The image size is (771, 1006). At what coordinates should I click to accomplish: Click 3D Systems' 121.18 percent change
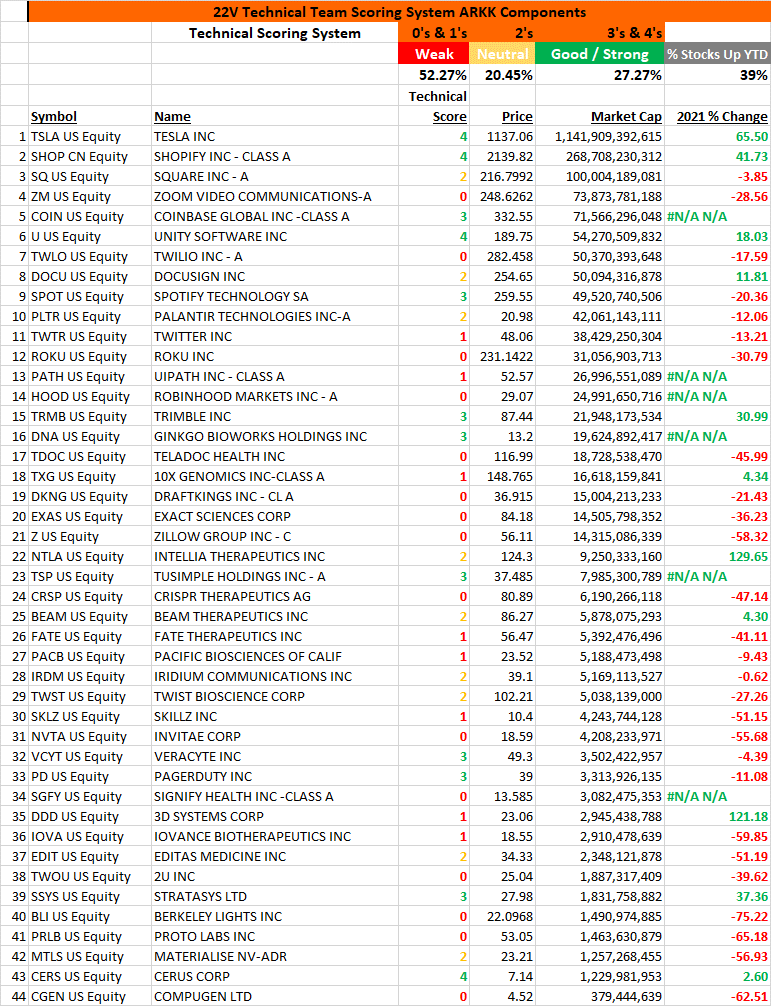[x=718, y=816]
